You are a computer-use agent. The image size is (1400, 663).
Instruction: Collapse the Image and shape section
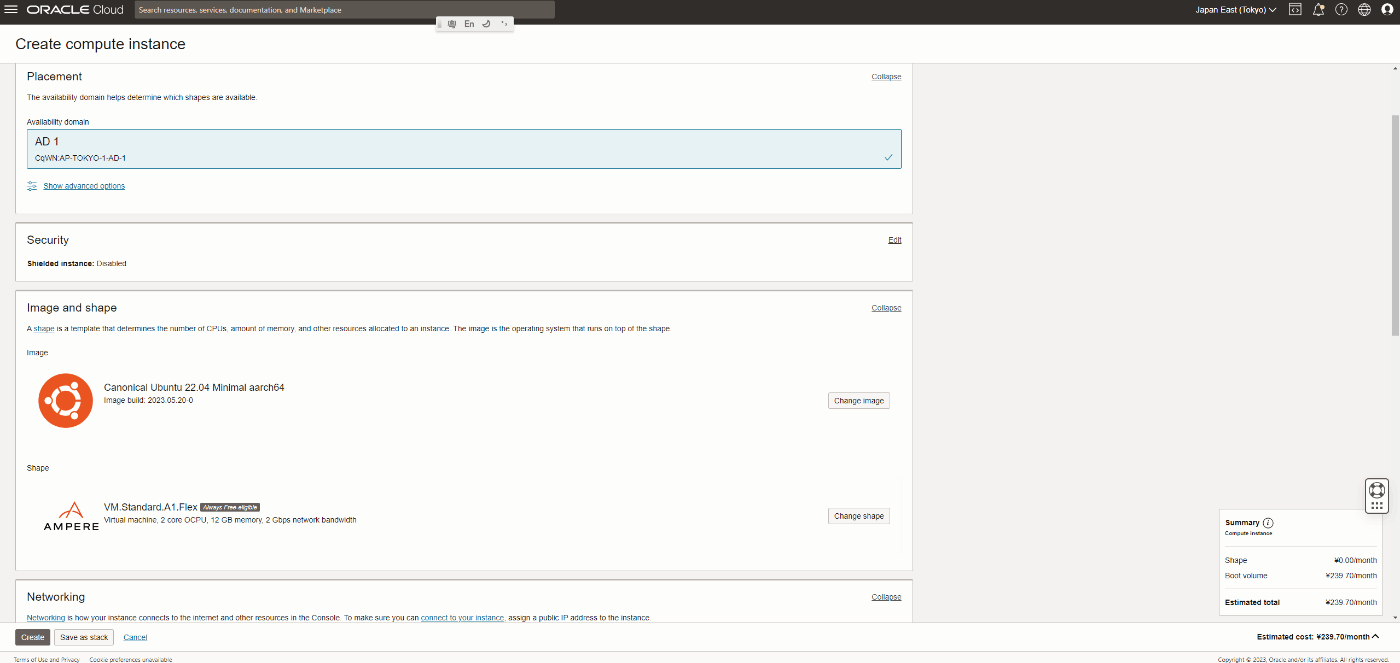pyautogui.click(x=886, y=308)
